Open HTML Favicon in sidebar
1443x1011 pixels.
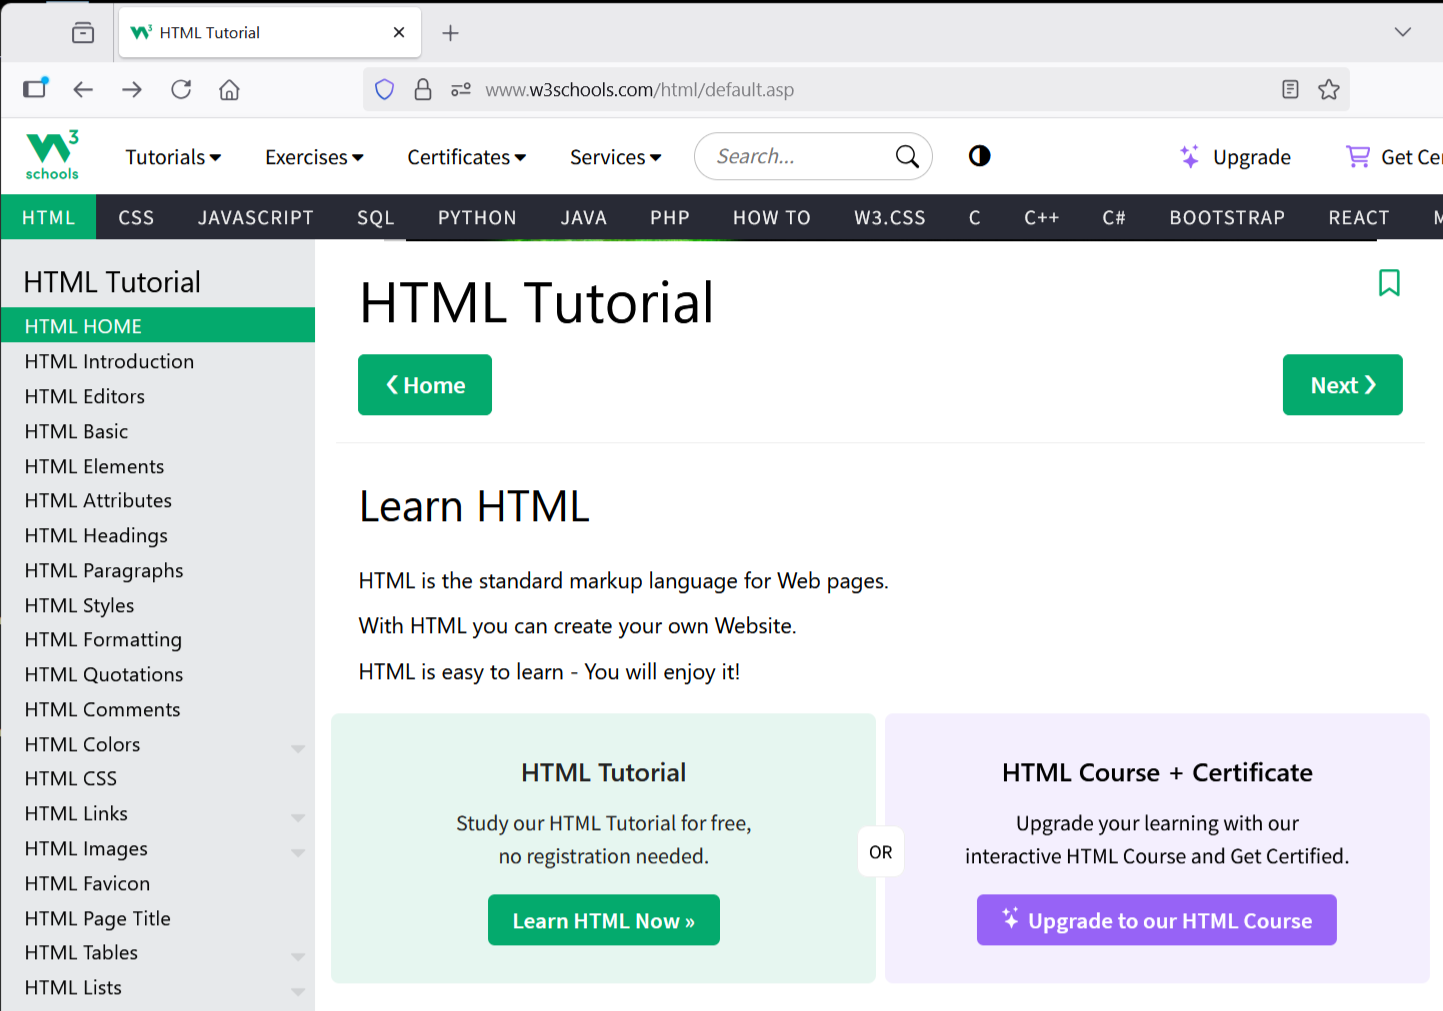(157, 883)
